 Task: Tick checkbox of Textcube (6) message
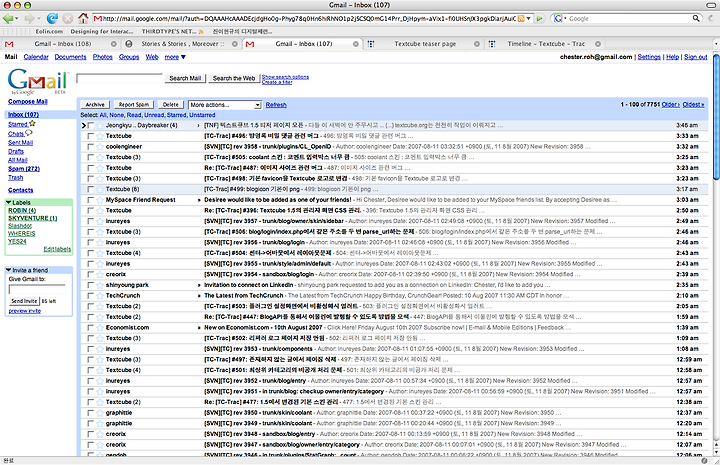tap(90, 189)
